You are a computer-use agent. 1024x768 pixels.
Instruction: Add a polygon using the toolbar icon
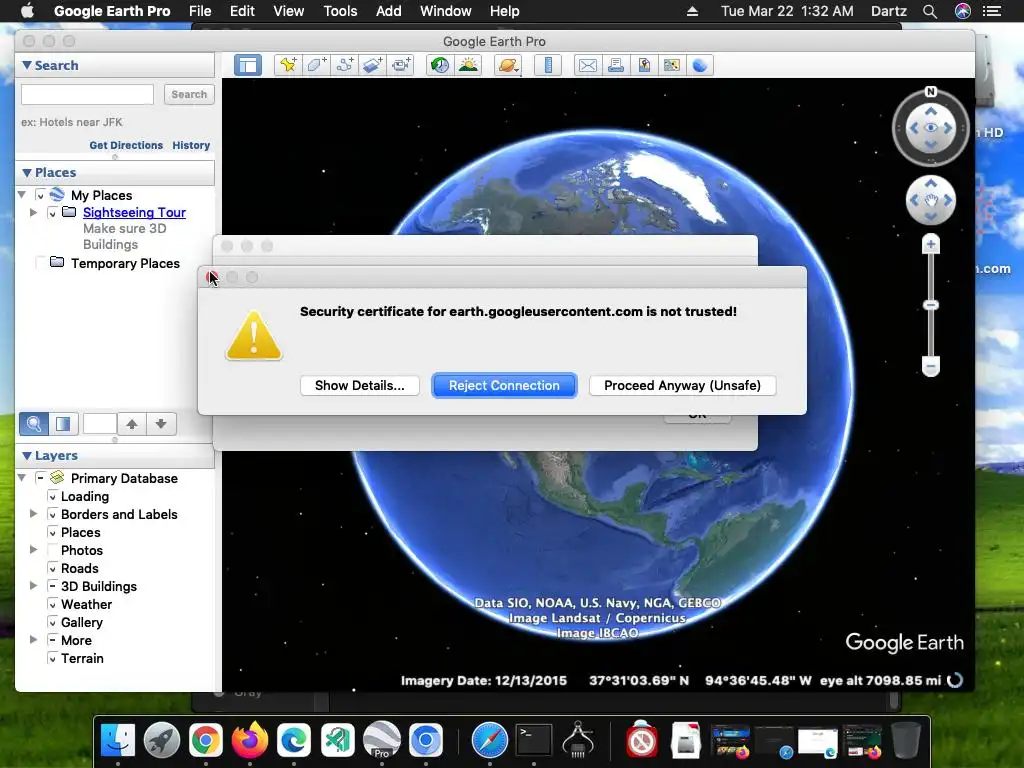pos(317,65)
